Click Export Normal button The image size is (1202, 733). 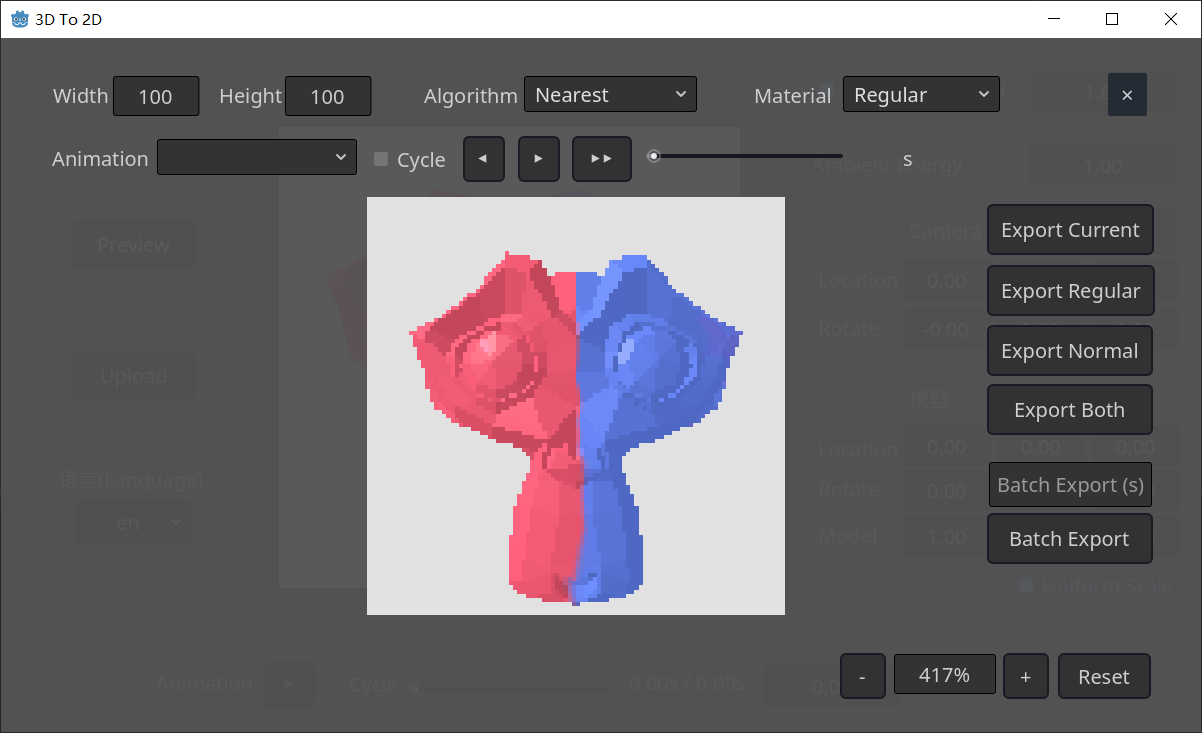[1070, 351]
